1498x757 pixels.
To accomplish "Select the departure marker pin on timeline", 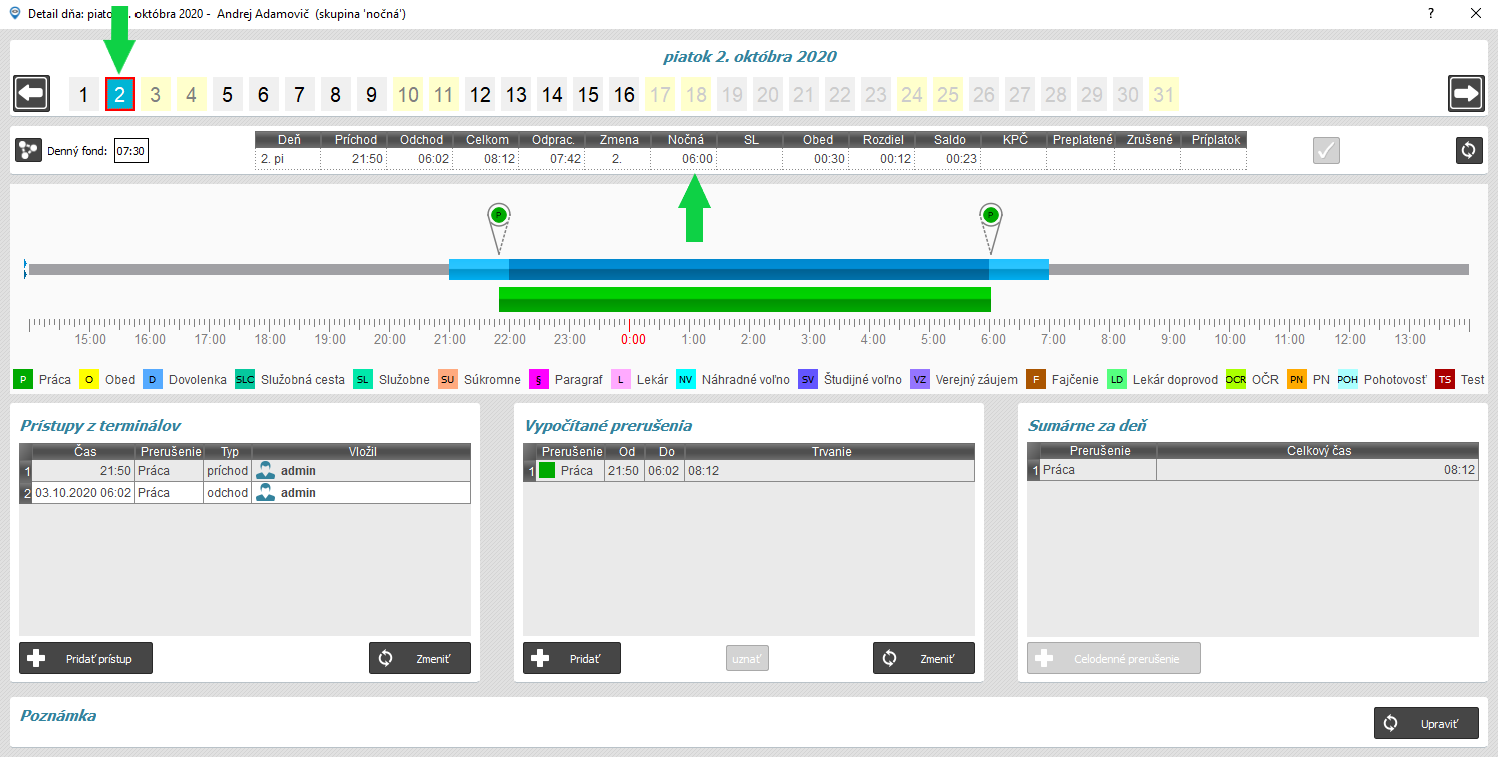I will pyautogui.click(x=990, y=227).
